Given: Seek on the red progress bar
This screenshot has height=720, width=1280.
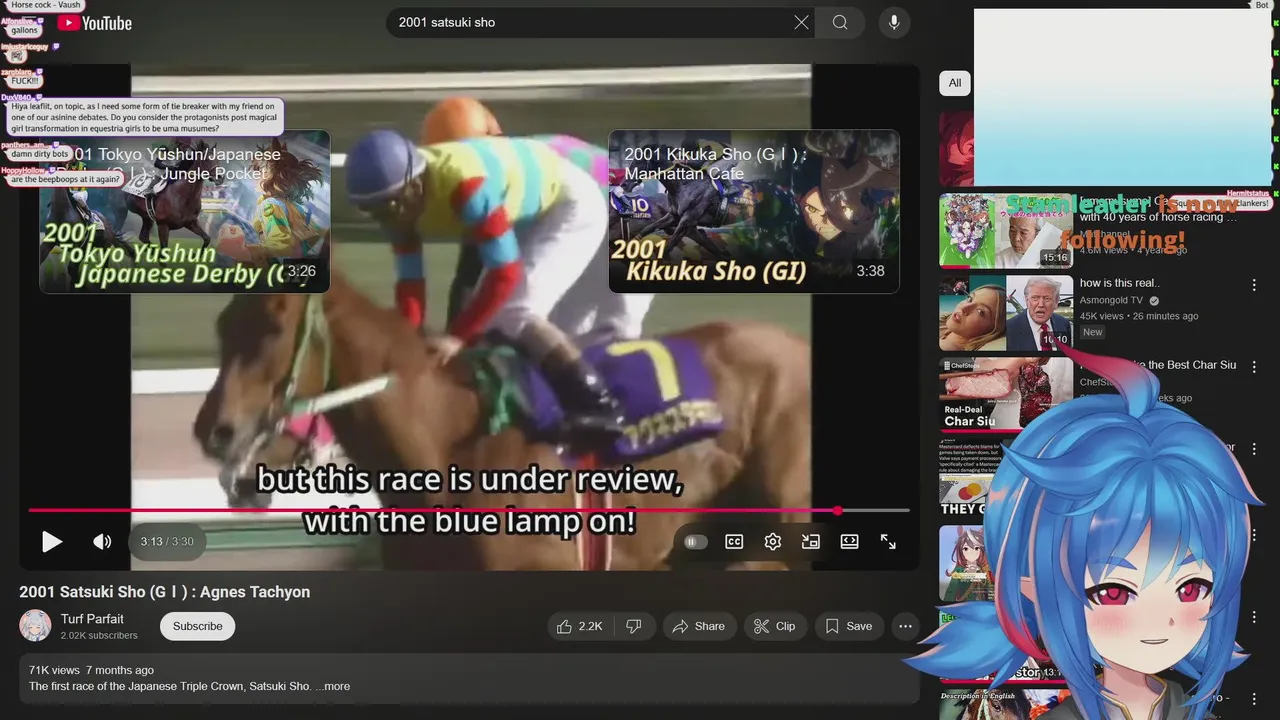Looking at the screenshot, I should coord(469,510).
